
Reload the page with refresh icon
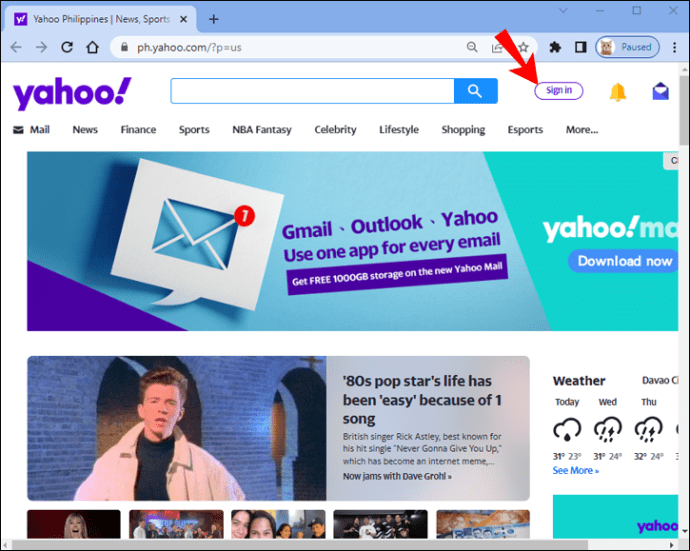(67, 47)
